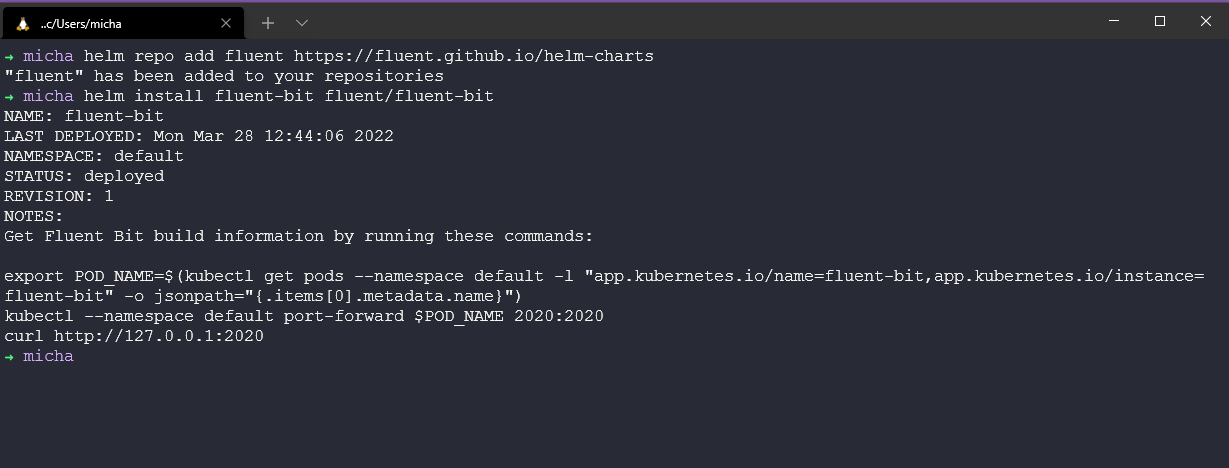This screenshot has height=468, width=1229.
Task: Click the green arrow on the first prompt
Action: click(x=9, y=56)
